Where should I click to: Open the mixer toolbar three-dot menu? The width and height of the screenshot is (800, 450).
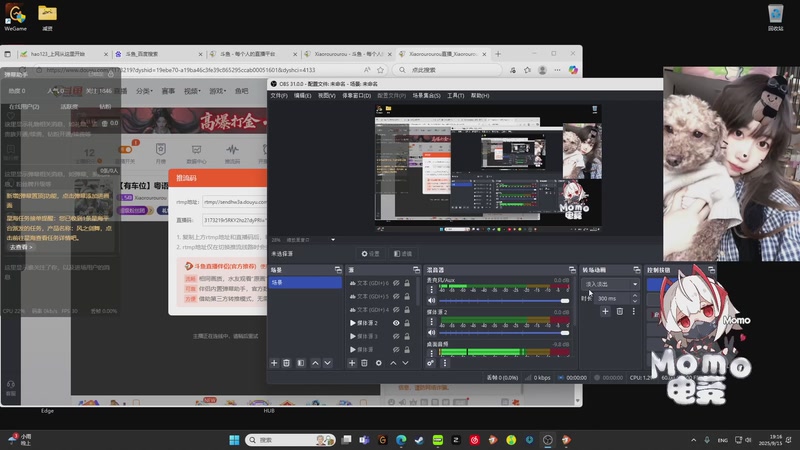tap(444, 363)
